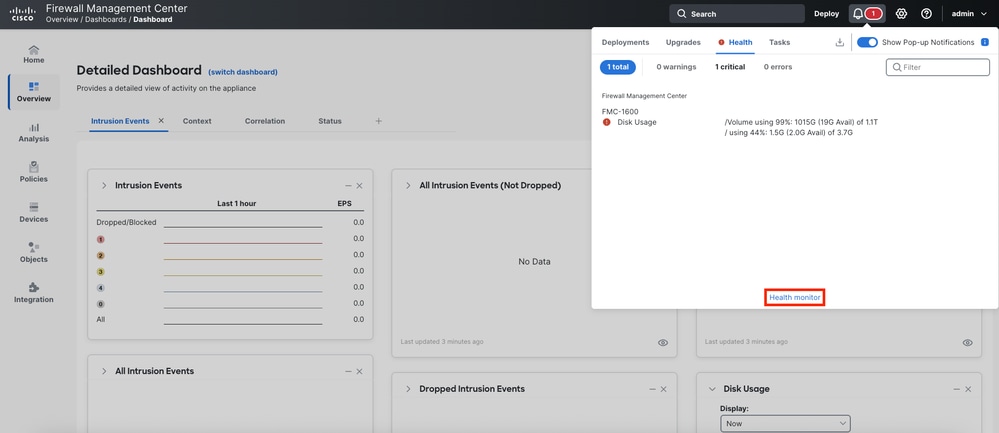Open the help question mark icon
Image resolution: width=999 pixels, height=433 pixels.
pyautogui.click(x=926, y=13)
